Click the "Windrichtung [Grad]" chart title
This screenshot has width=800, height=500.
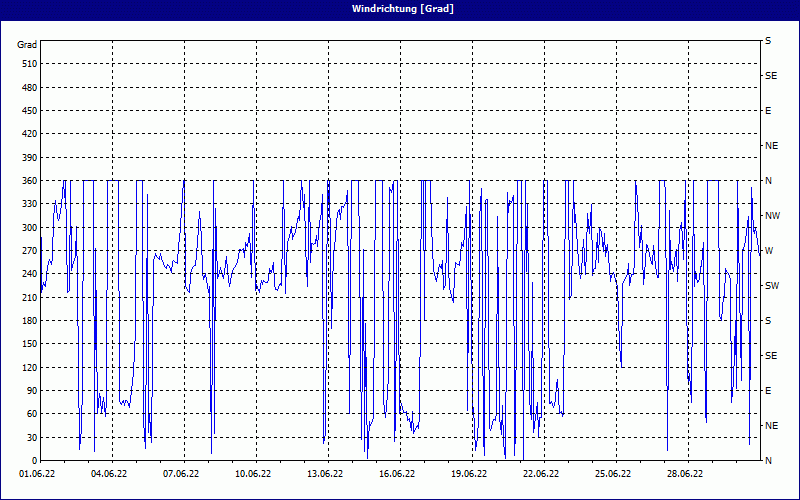coord(402,8)
